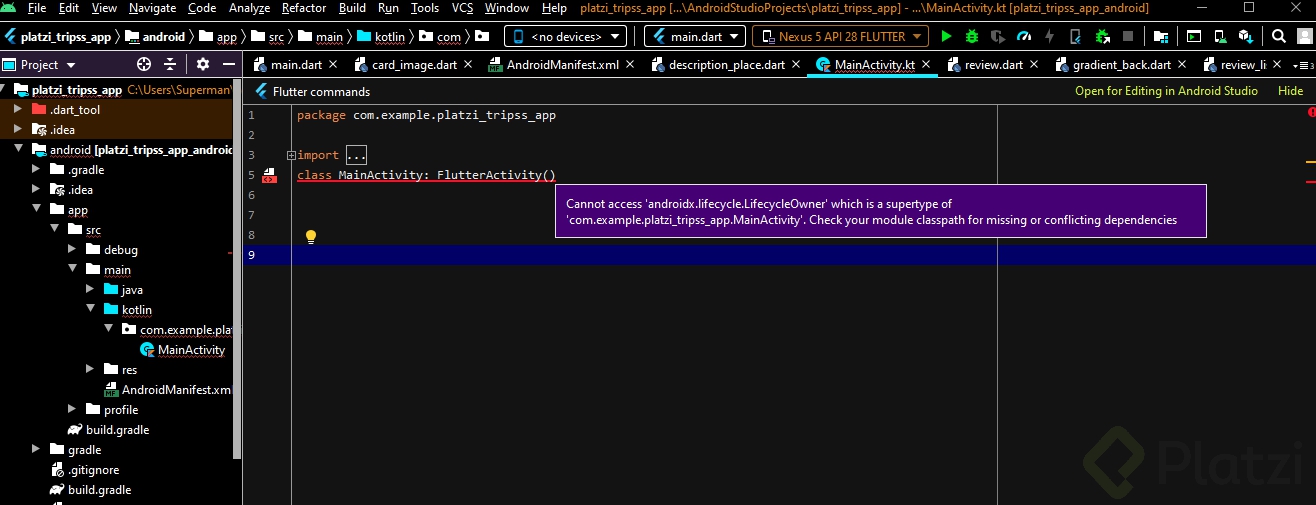The width and height of the screenshot is (1316, 505).
Task: Open the Nexus 5 API 28 FLUTTER dropdown
Action: (840, 36)
